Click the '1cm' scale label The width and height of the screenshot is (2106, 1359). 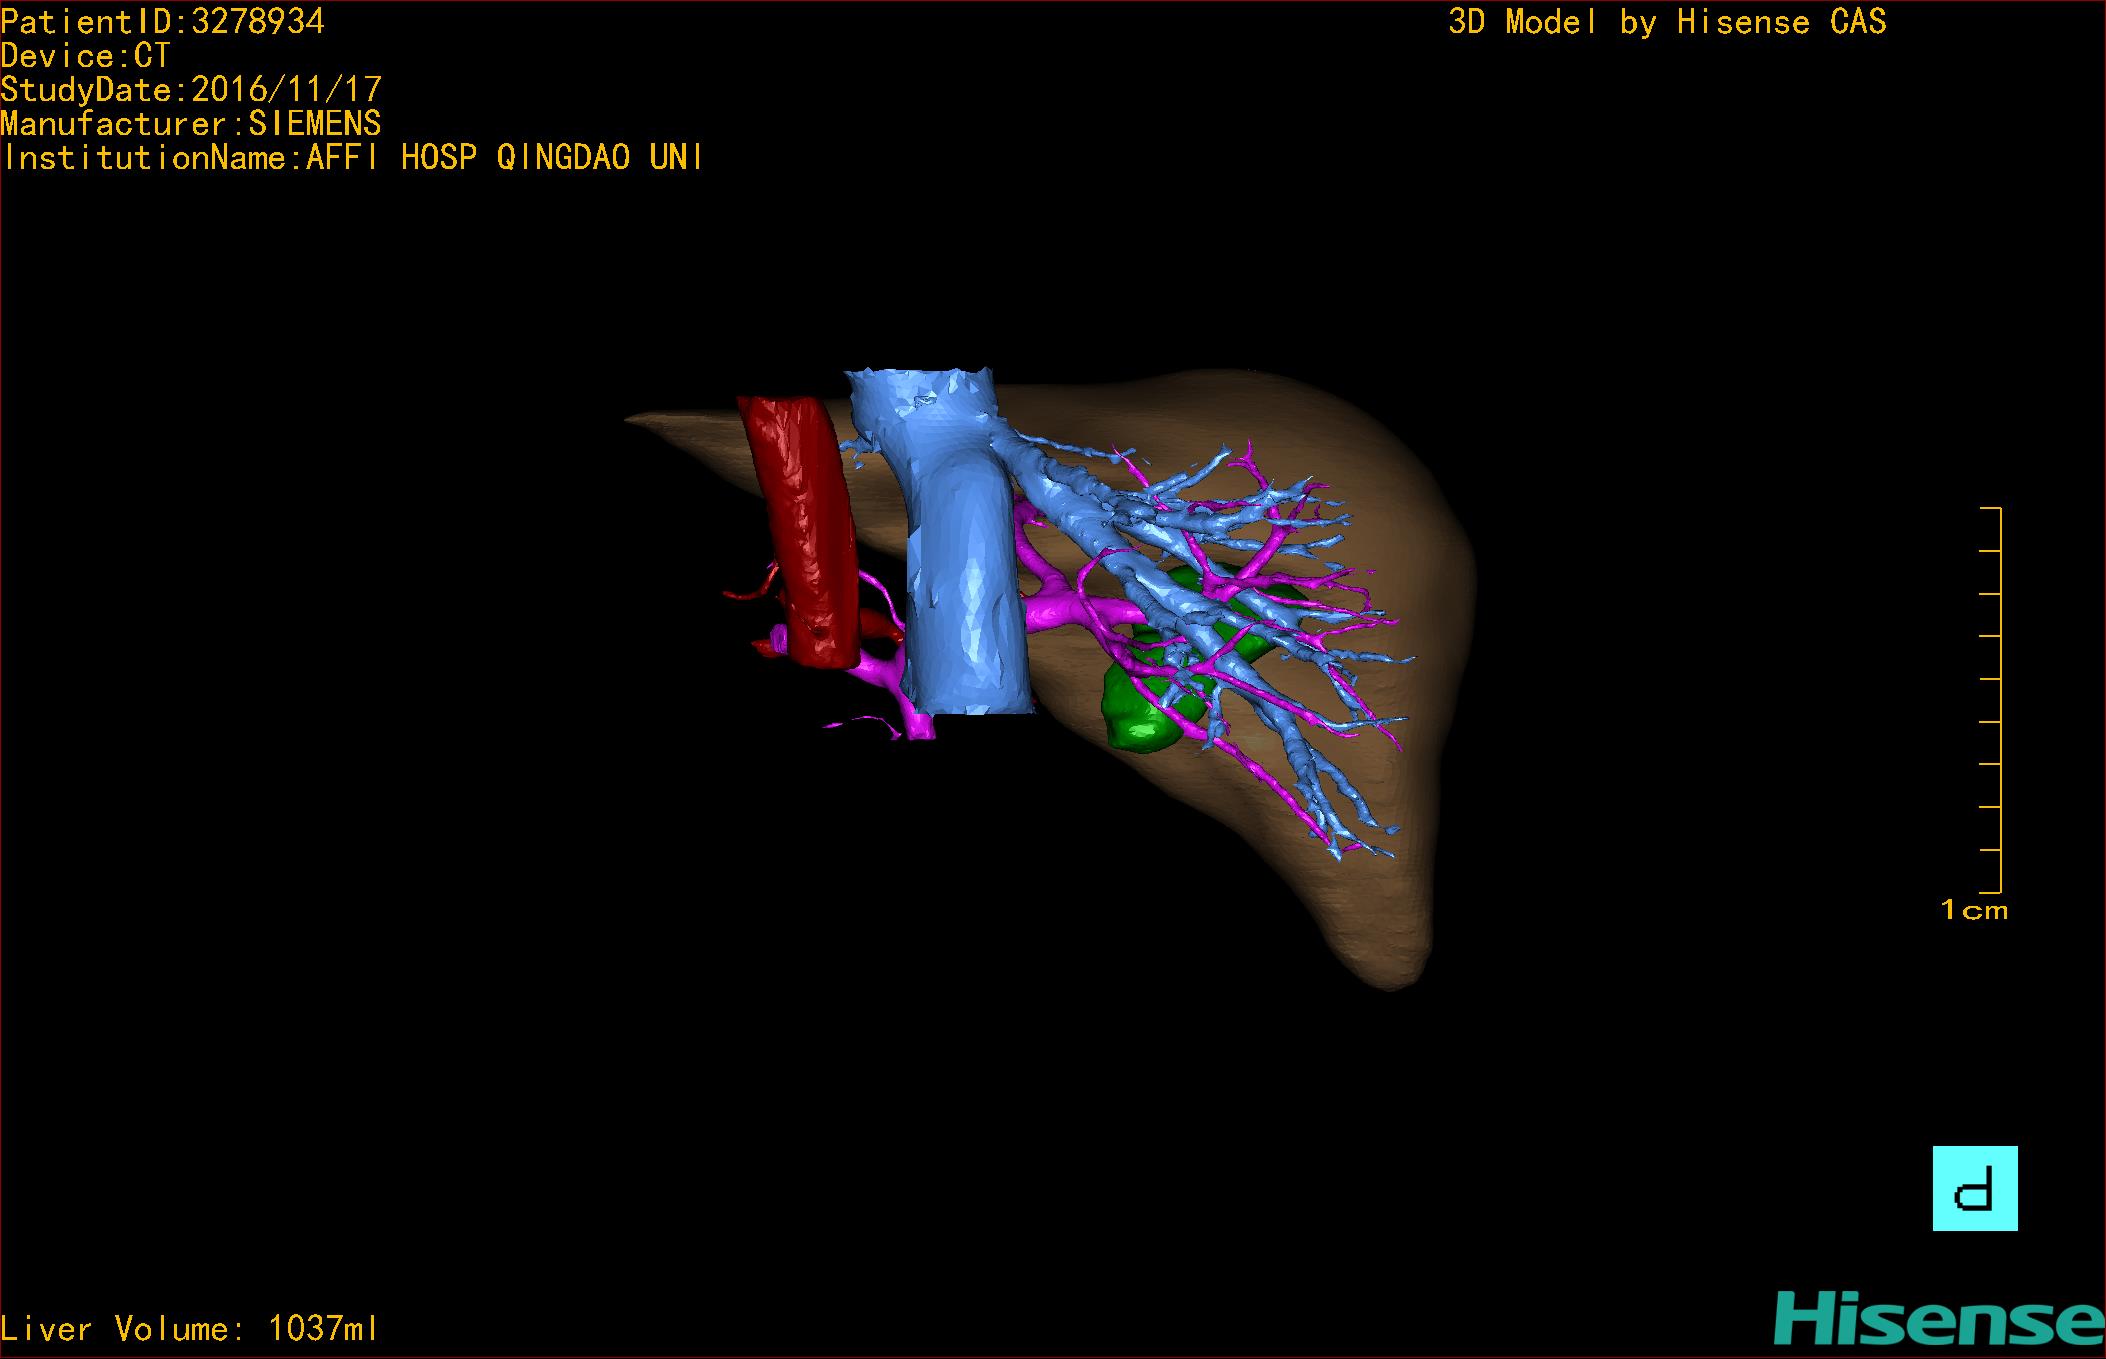tap(1973, 910)
